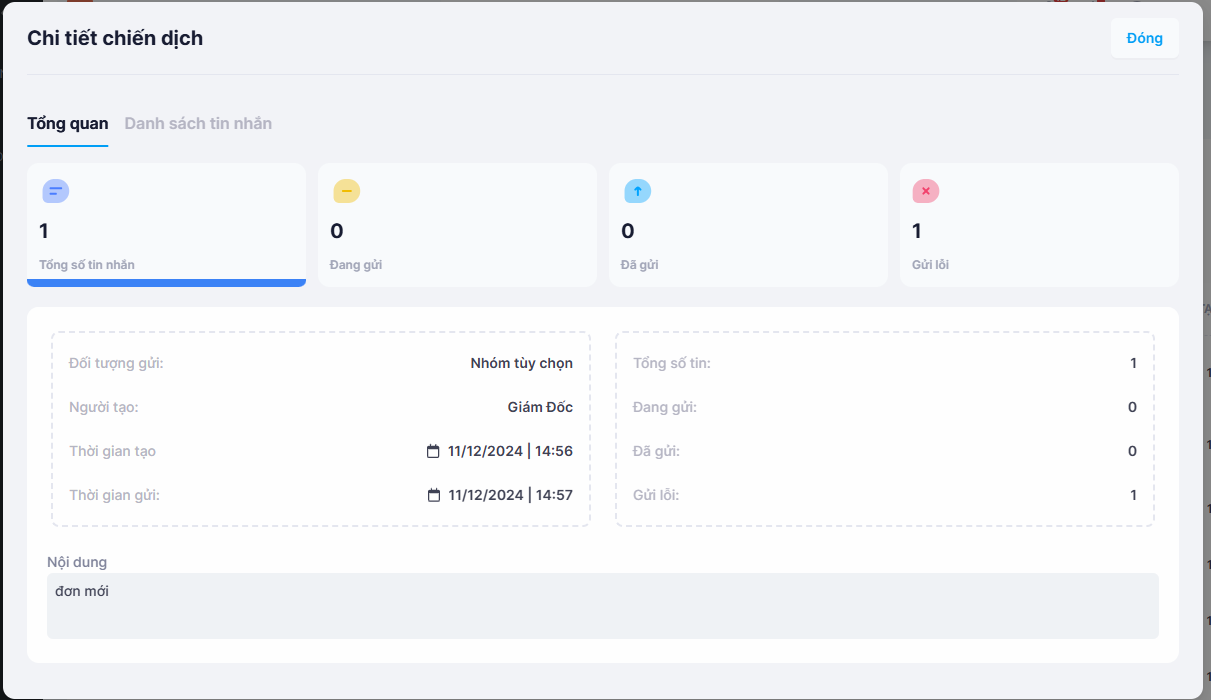Click the blue message icon for total messages
Viewport: 1211px width, 700px height.
55,191
